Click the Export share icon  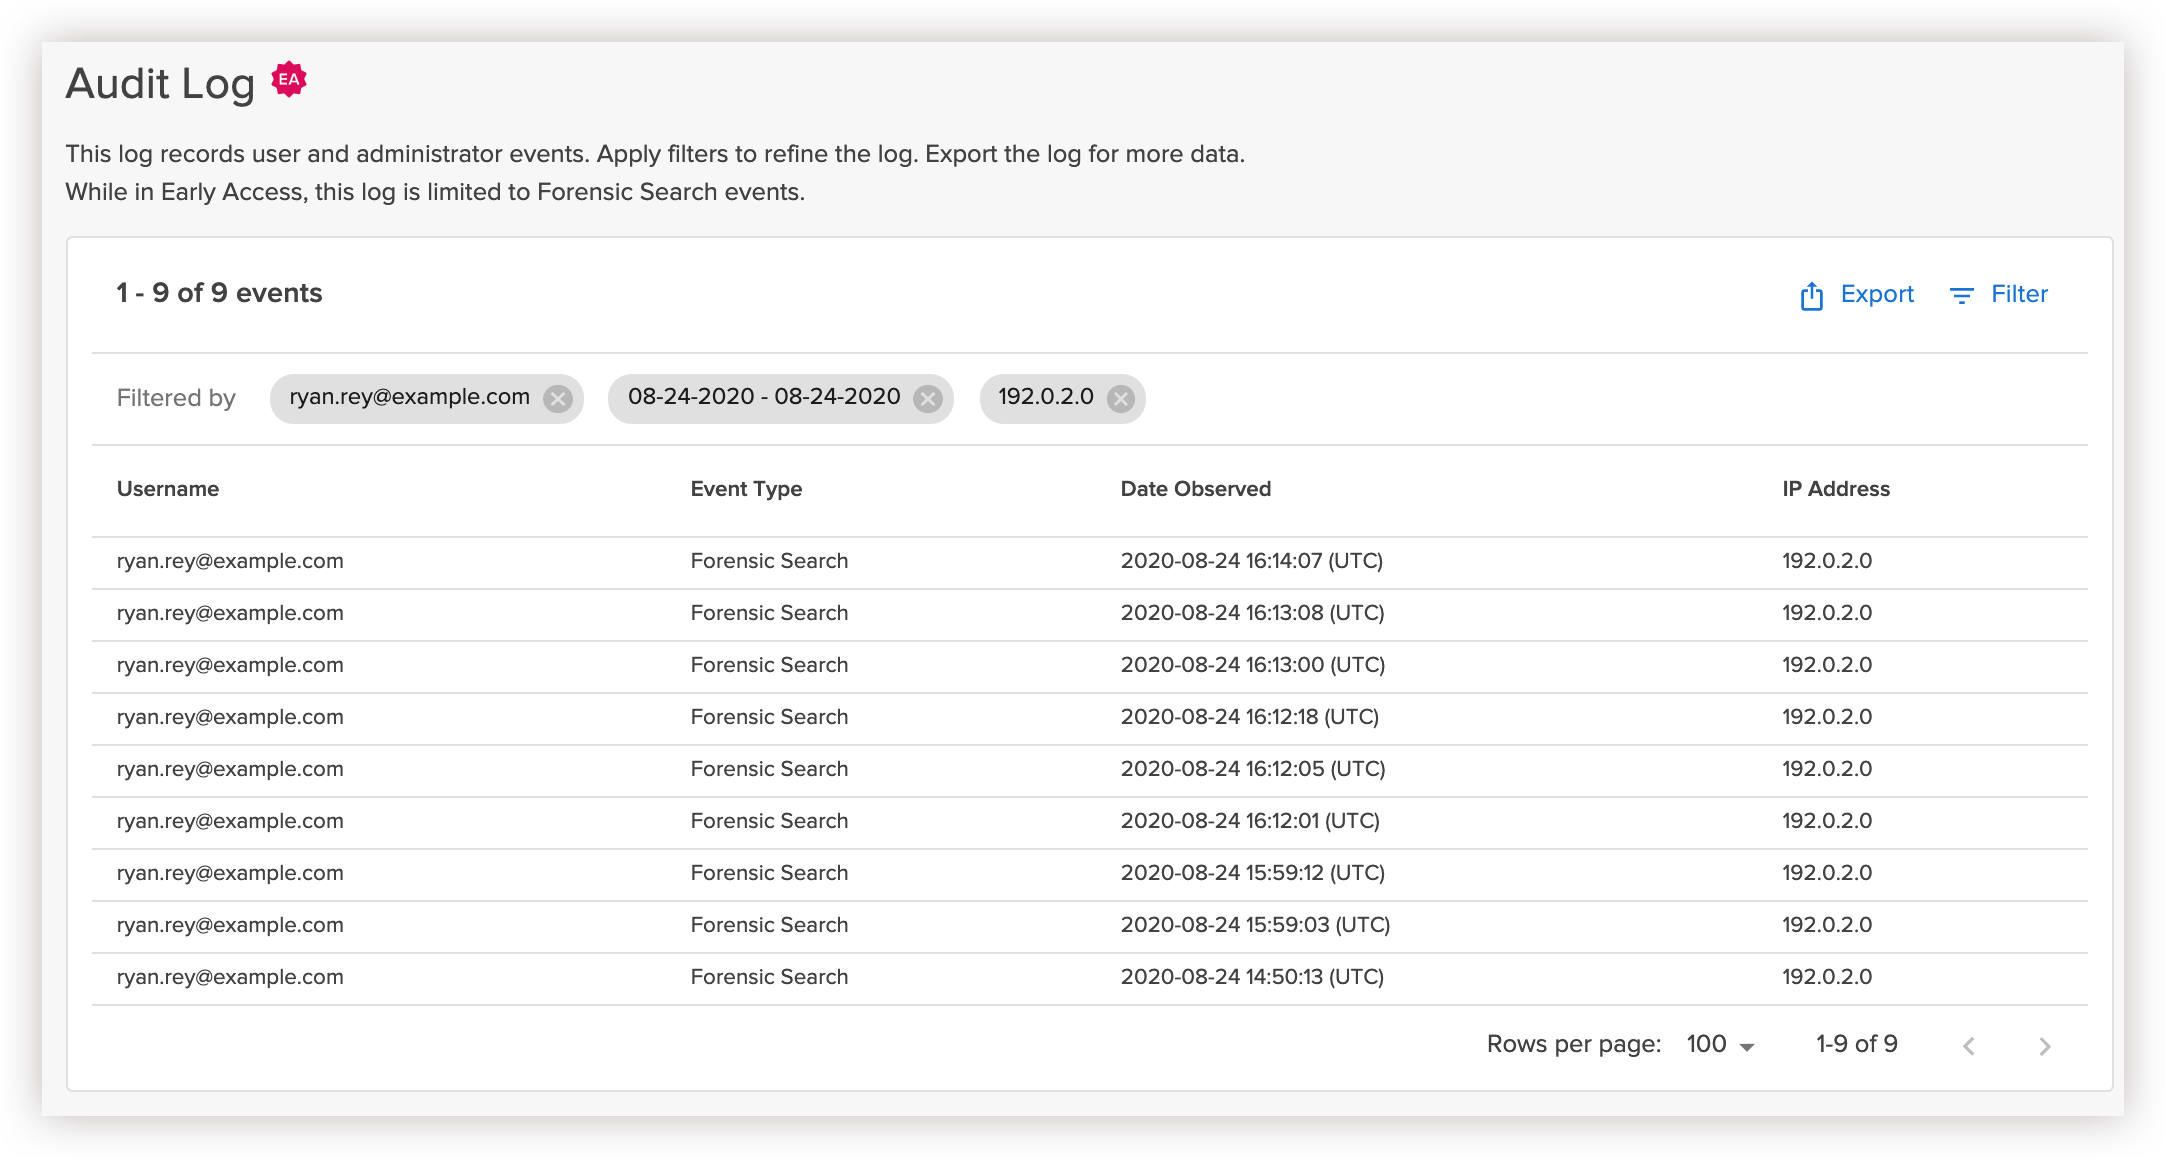tap(1811, 296)
